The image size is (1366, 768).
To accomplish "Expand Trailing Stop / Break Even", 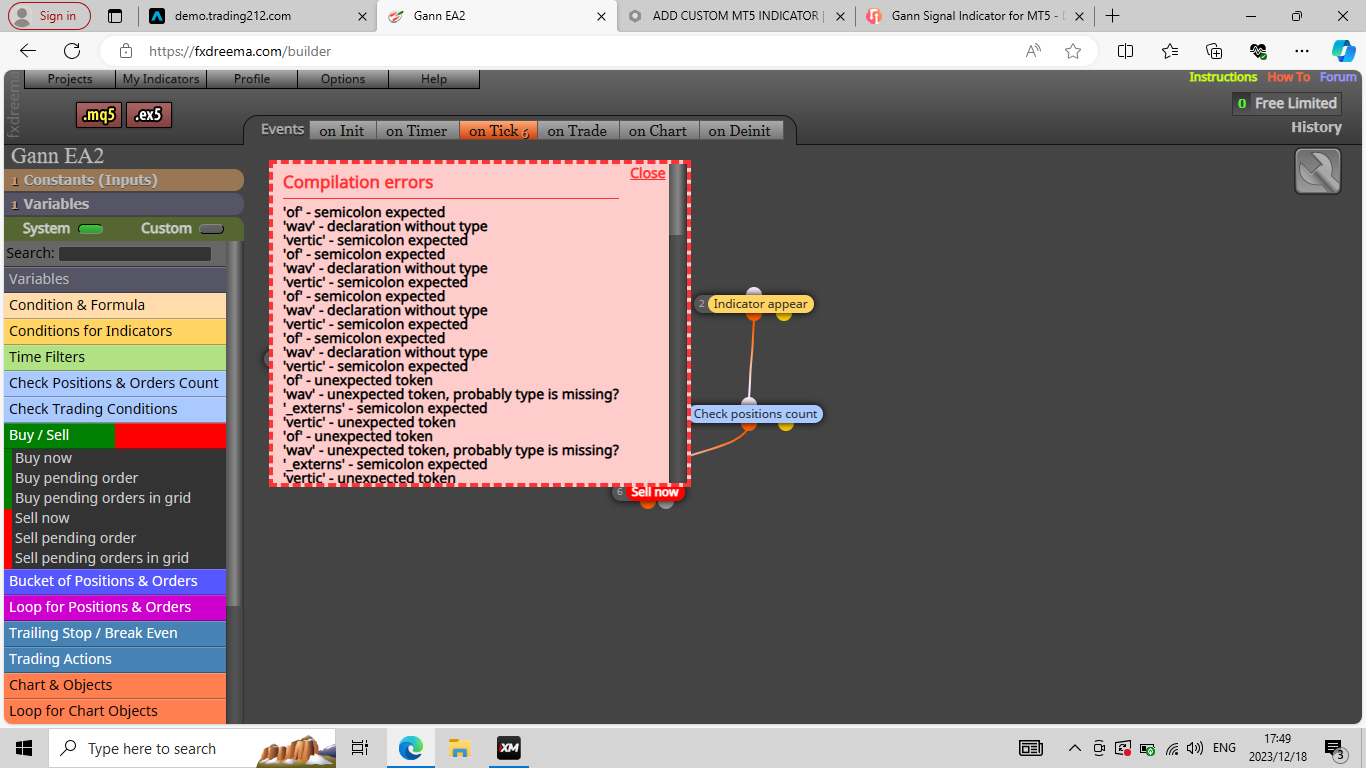I will (115, 633).
